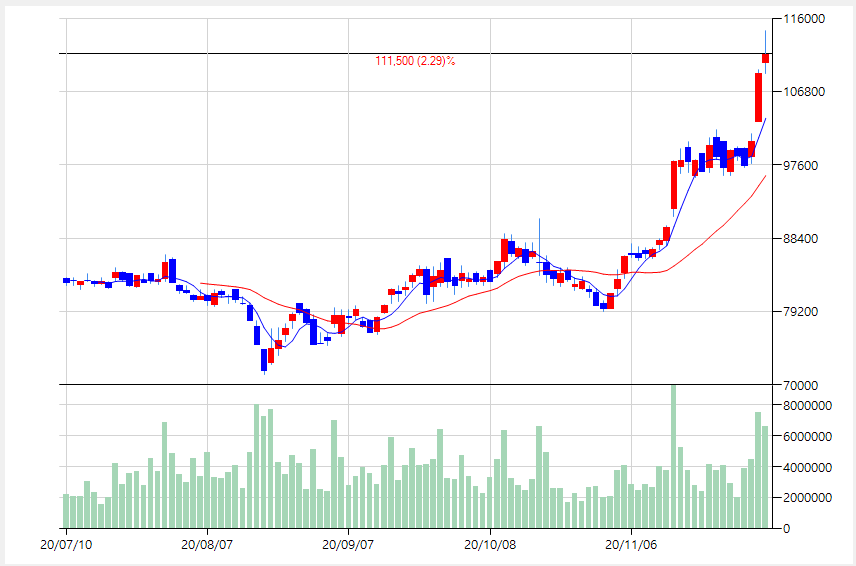Click the 8000000 volume axis label
This screenshot has height=566, width=856.
(x=808, y=406)
